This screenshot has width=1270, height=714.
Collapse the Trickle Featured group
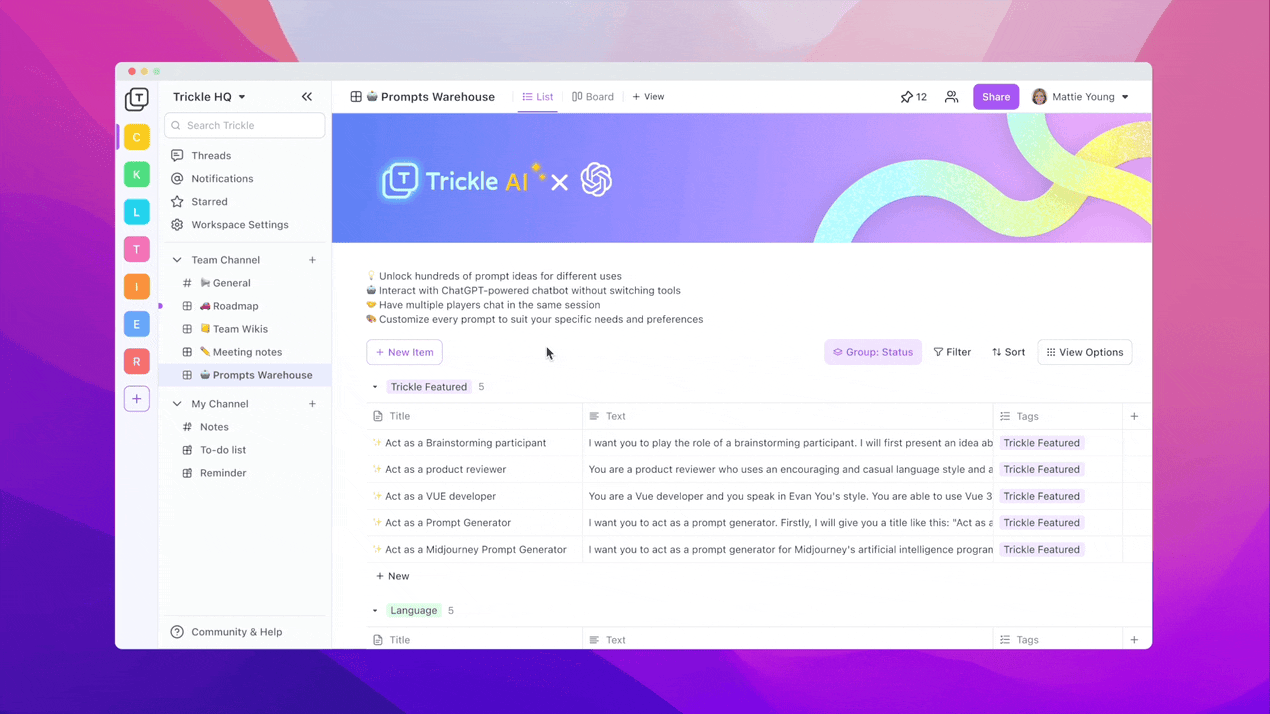point(375,387)
